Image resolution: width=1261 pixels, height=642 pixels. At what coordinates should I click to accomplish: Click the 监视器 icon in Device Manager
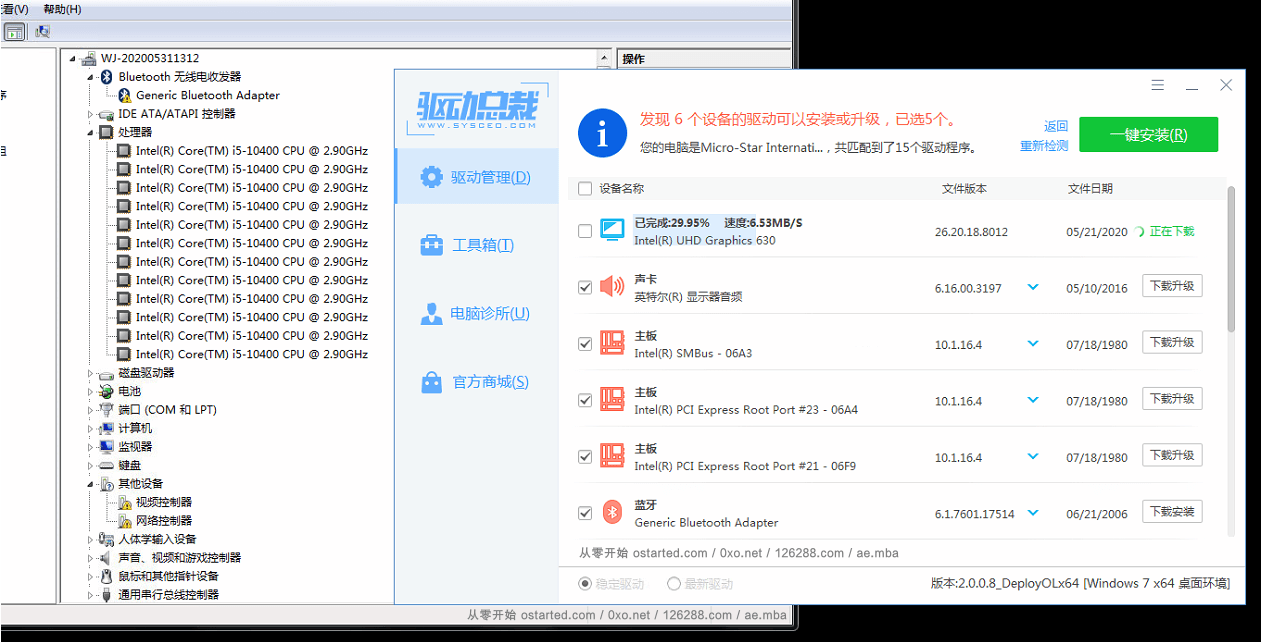point(106,447)
